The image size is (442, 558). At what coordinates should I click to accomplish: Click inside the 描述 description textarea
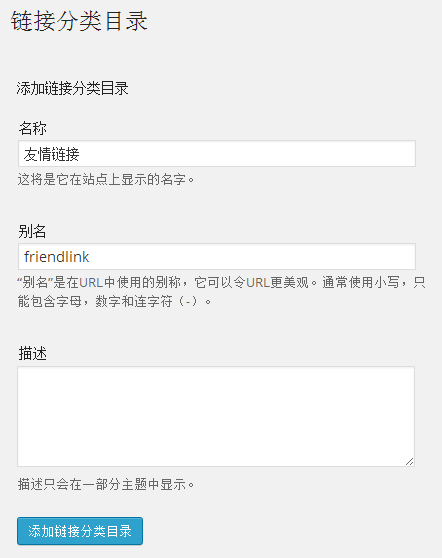coord(216,416)
